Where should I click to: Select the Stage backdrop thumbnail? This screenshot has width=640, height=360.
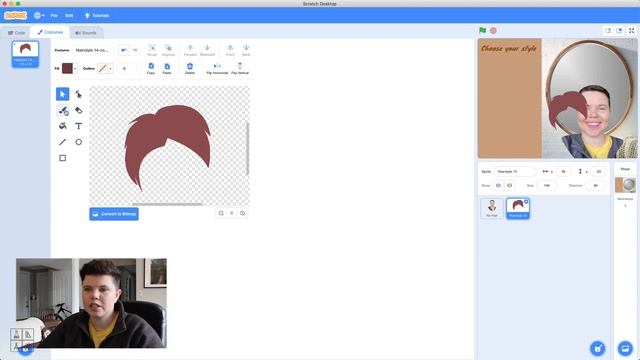[x=625, y=185]
